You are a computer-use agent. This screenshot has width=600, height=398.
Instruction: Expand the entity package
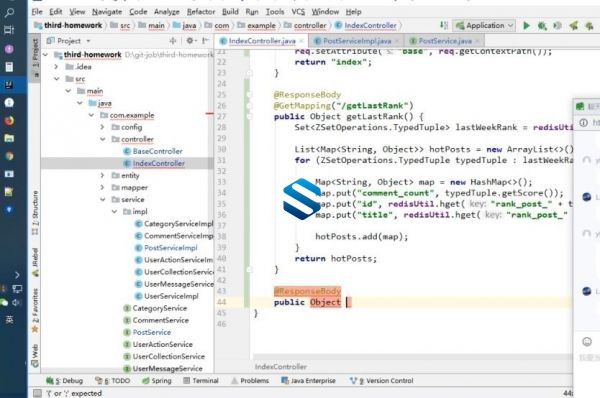click(x=102, y=175)
